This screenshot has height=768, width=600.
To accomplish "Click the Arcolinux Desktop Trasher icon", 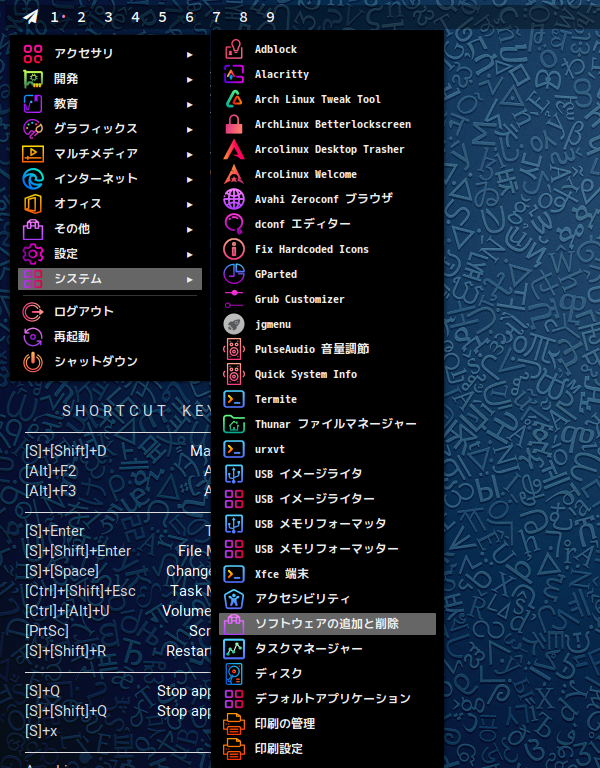I will coord(234,149).
